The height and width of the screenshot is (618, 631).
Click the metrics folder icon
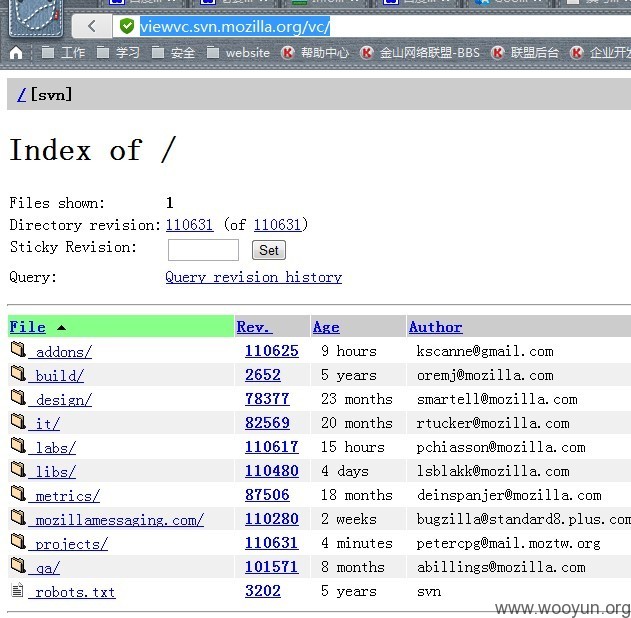tap(18, 493)
